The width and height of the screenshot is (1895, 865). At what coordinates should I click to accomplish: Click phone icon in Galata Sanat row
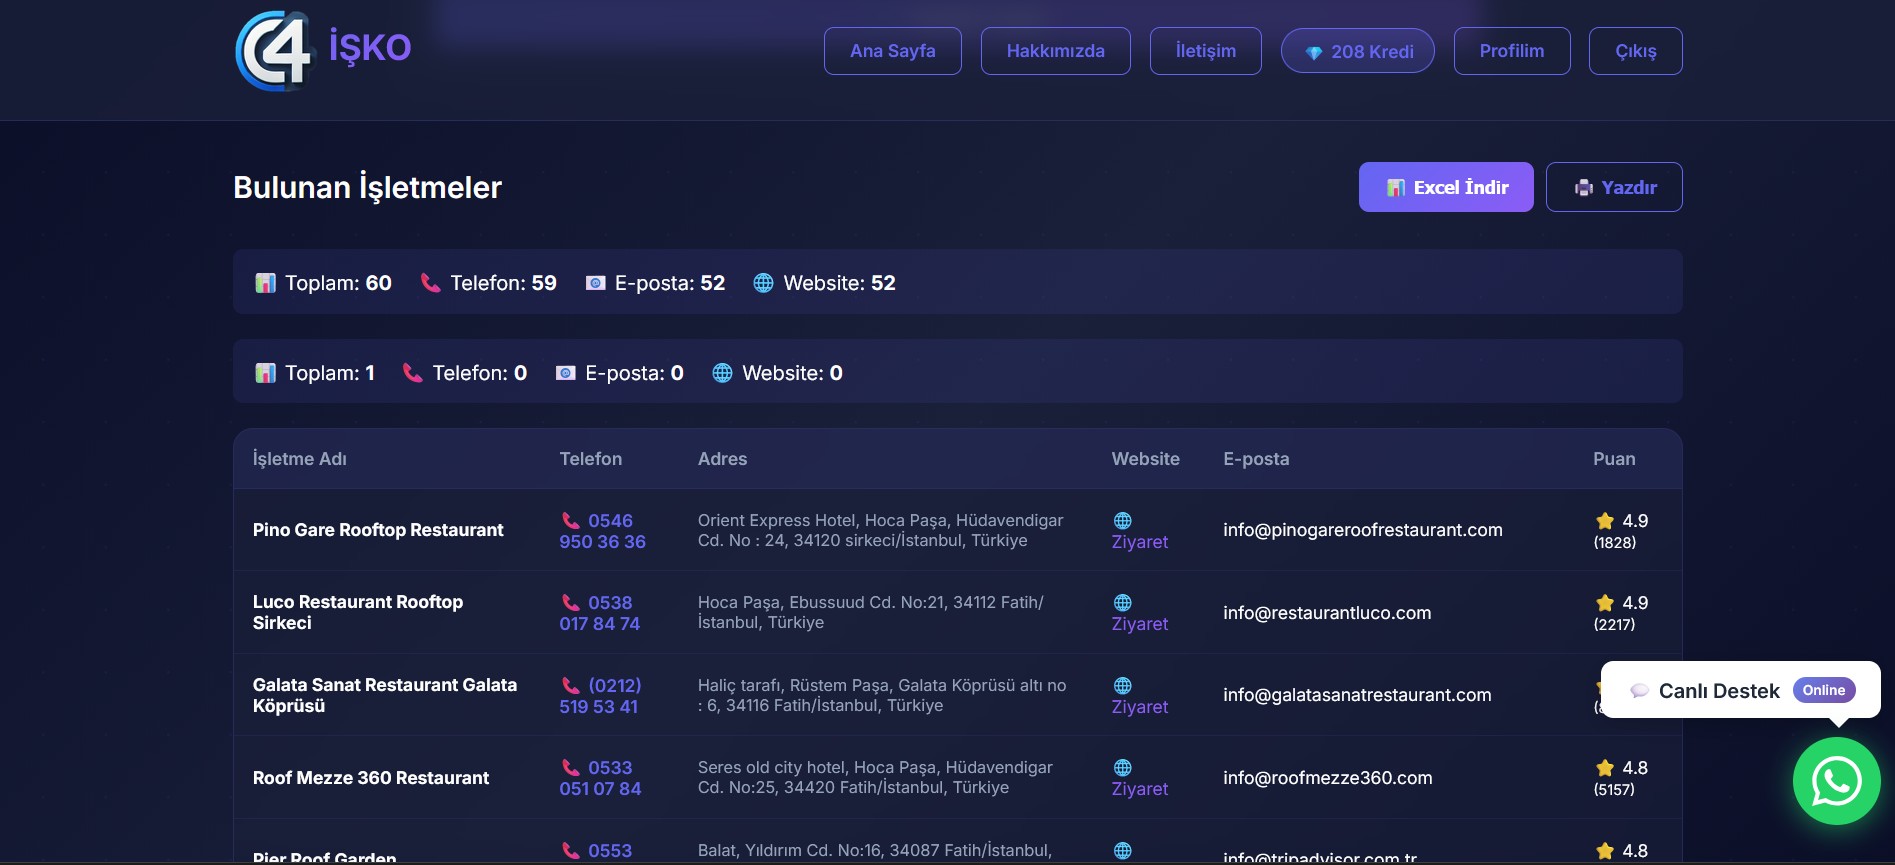pos(571,686)
